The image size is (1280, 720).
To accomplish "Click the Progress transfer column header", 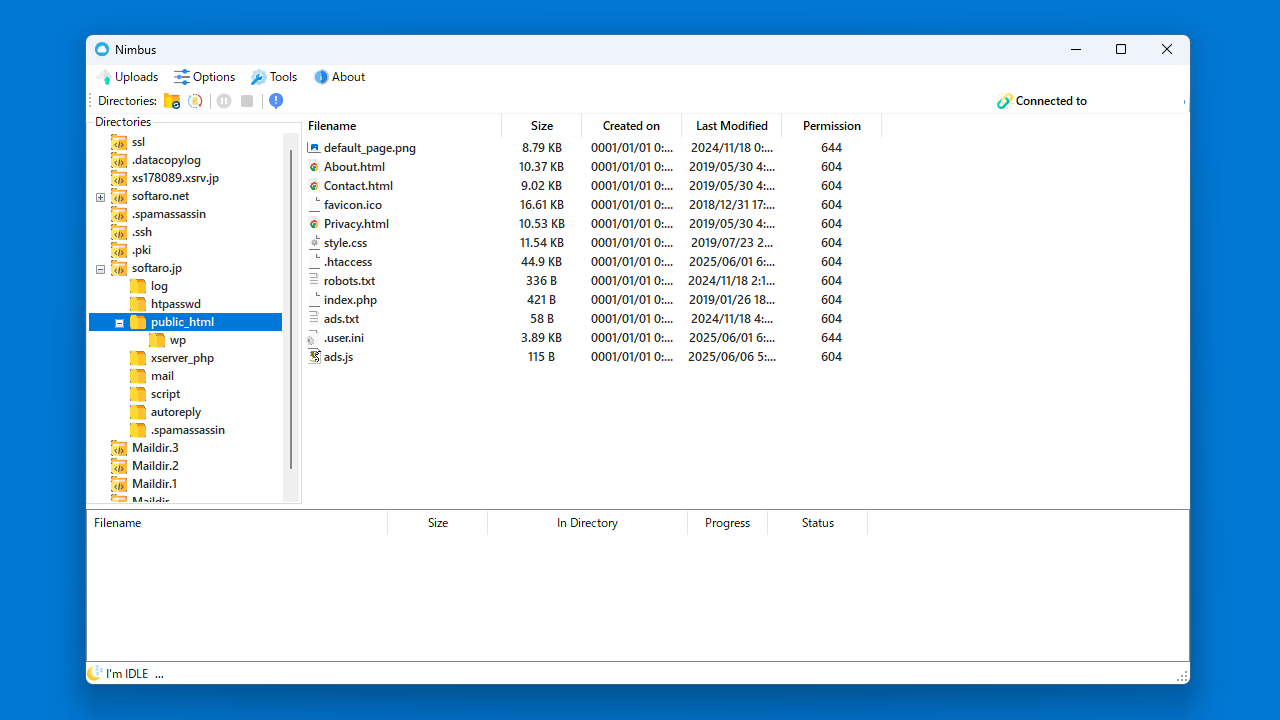I will point(728,523).
